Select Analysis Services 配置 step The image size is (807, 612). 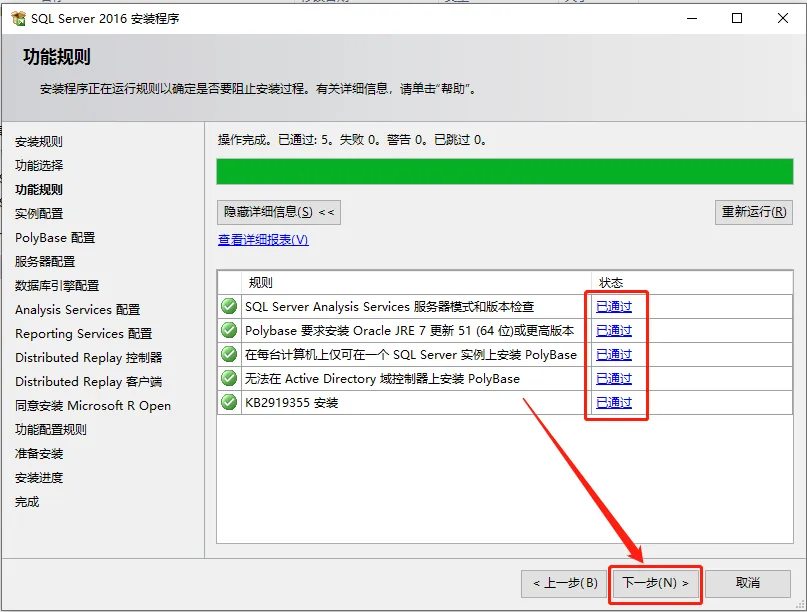77,310
